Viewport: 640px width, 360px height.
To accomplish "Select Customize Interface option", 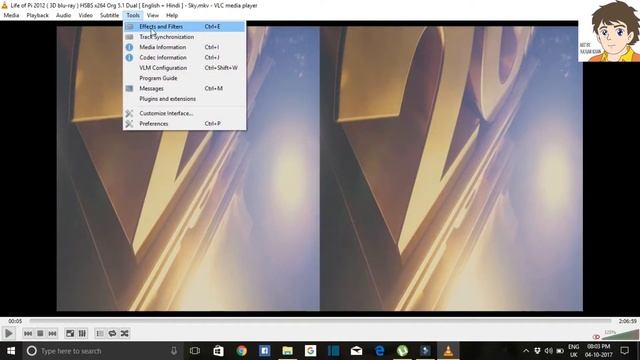I will coord(184,113).
